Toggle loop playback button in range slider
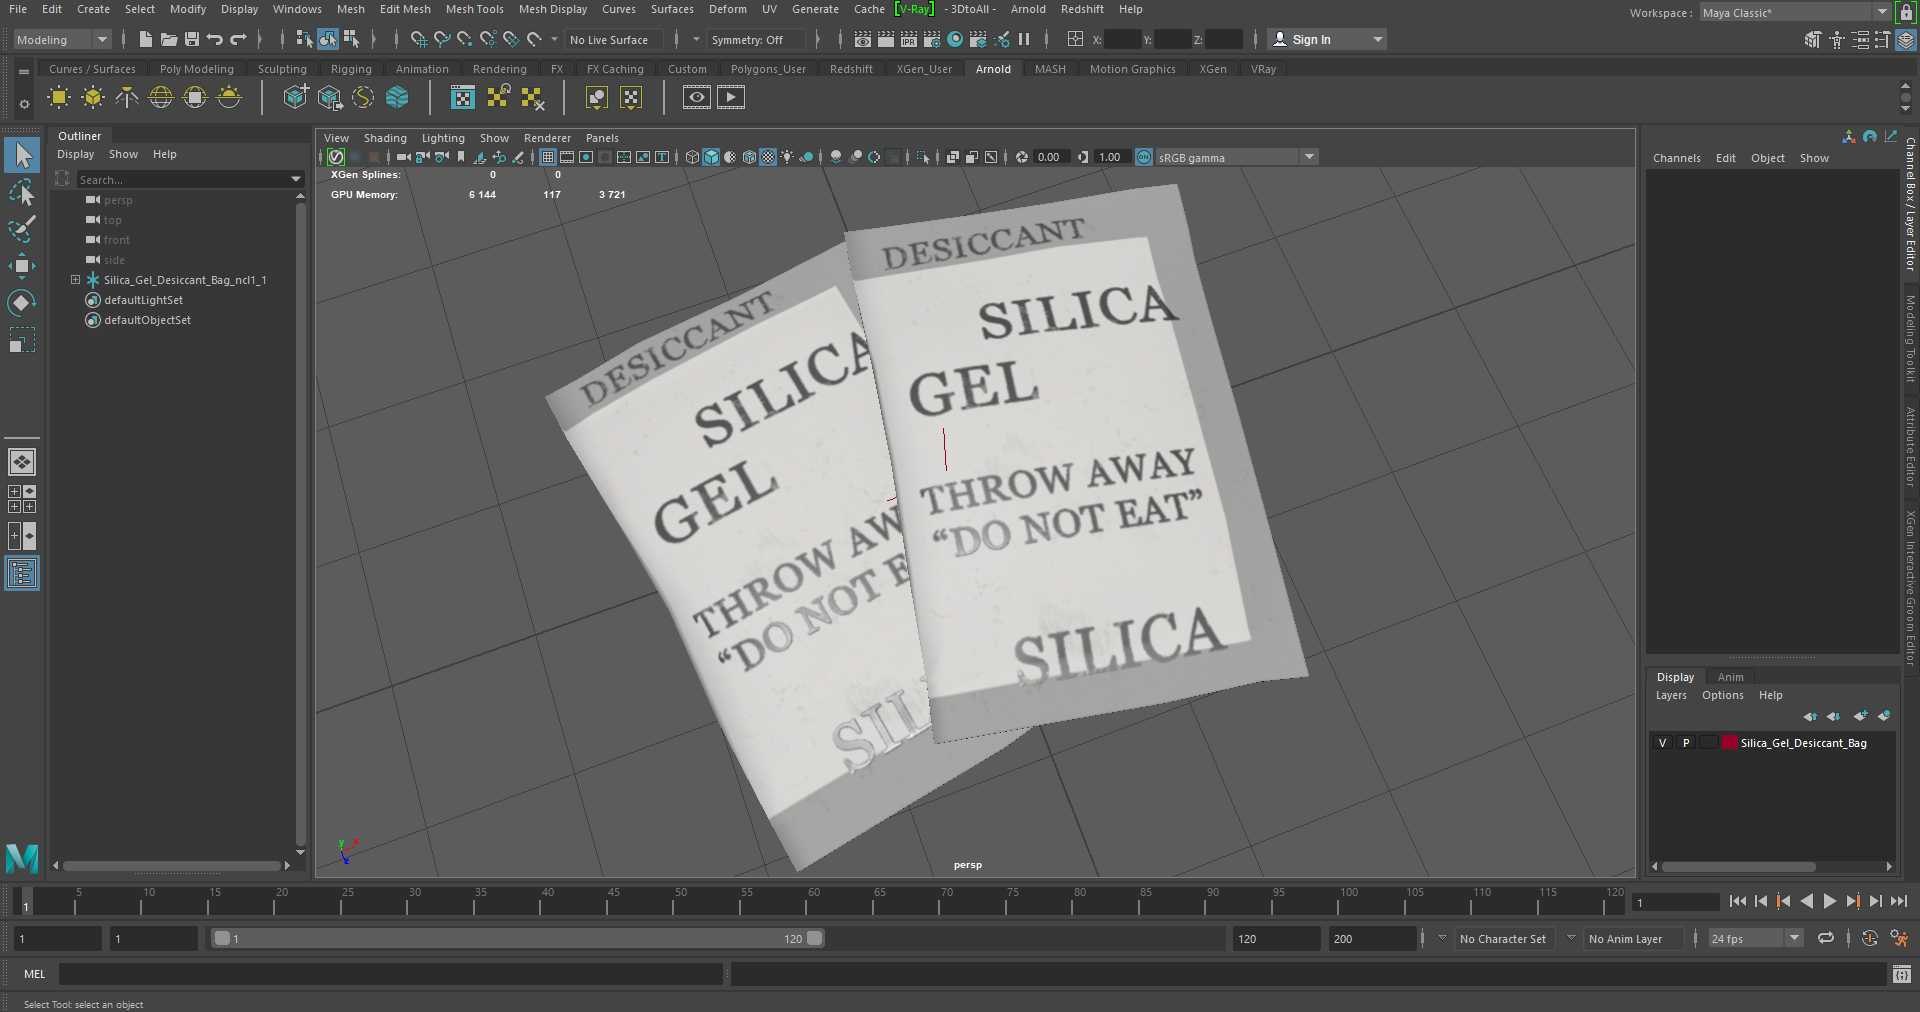The image size is (1920, 1012). tap(1826, 938)
